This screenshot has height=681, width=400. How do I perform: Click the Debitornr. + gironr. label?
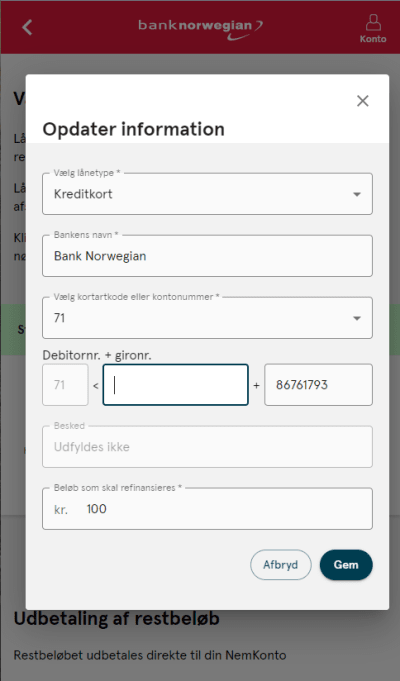[97, 355]
